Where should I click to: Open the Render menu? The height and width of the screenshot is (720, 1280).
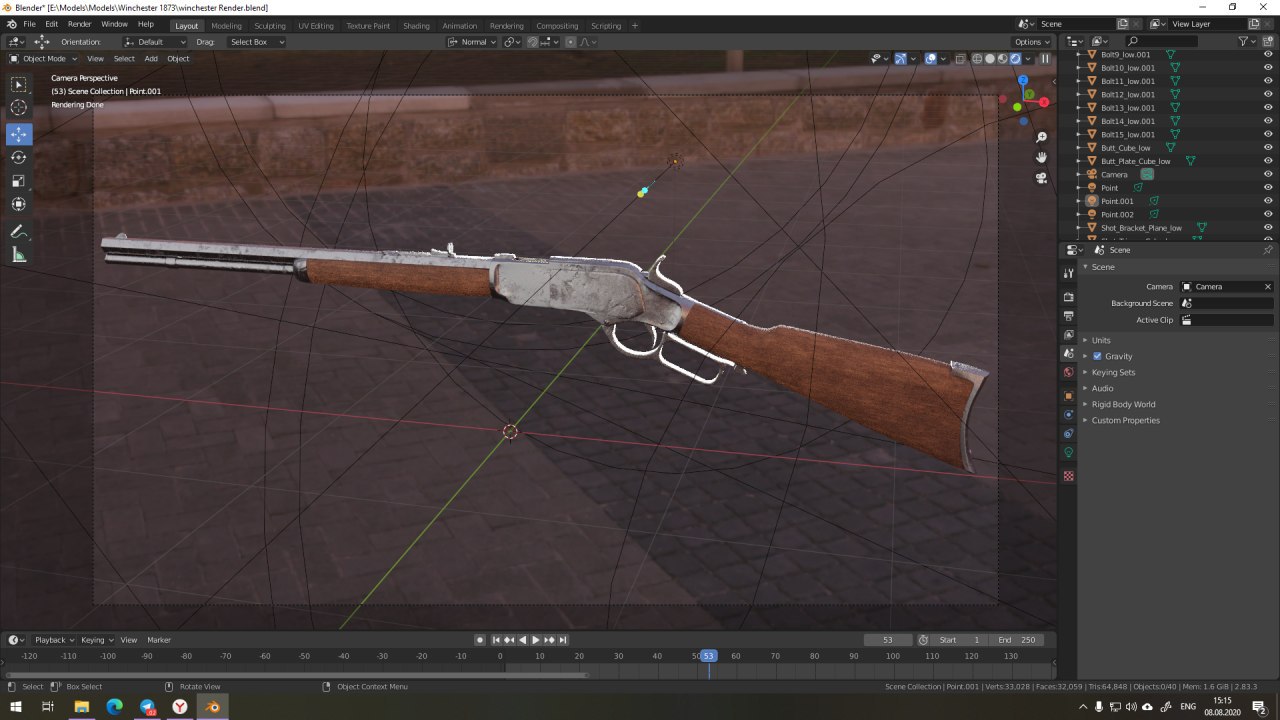click(79, 24)
